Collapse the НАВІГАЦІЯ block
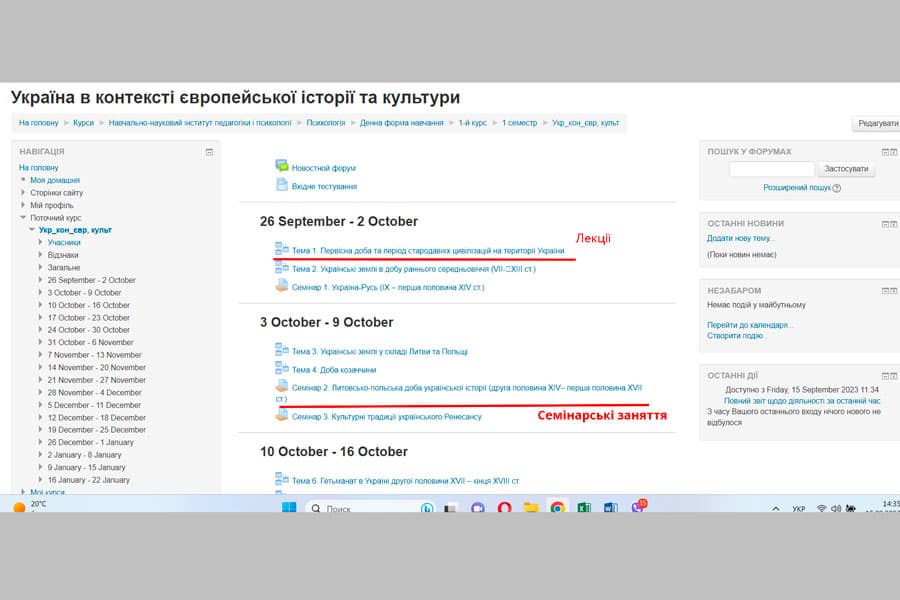The width and height of the screenshot is (900, 600). 210,151
